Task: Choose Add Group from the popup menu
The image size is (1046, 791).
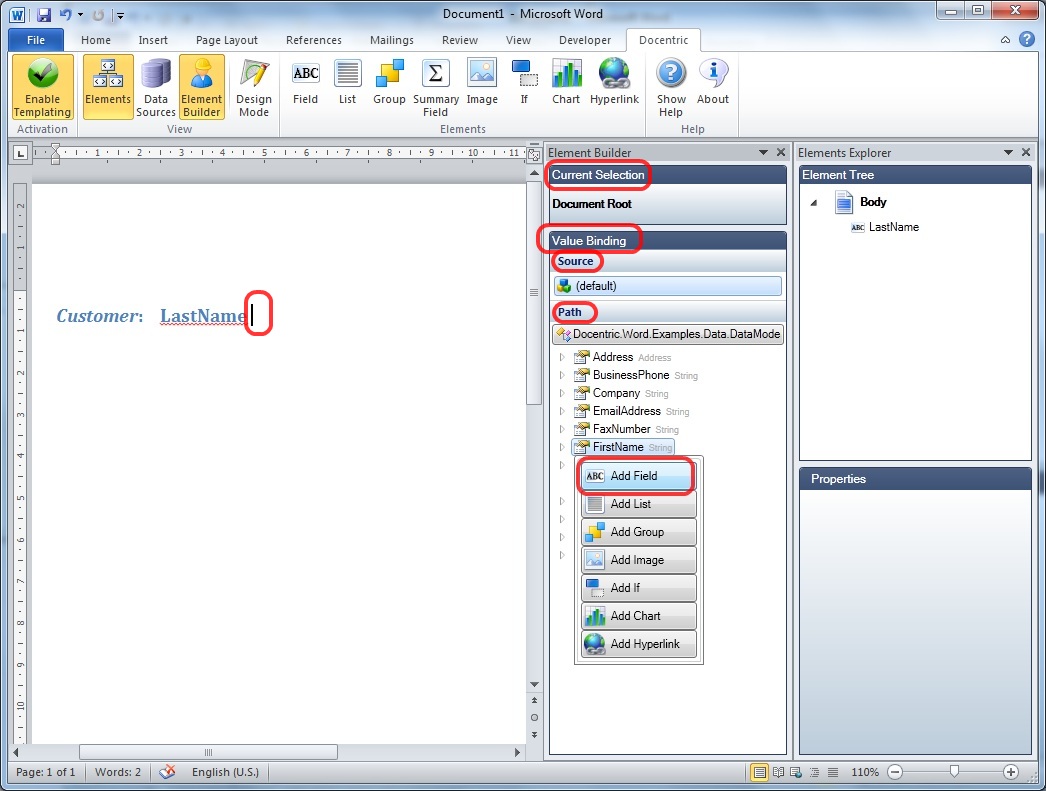Action: point(638,532)
